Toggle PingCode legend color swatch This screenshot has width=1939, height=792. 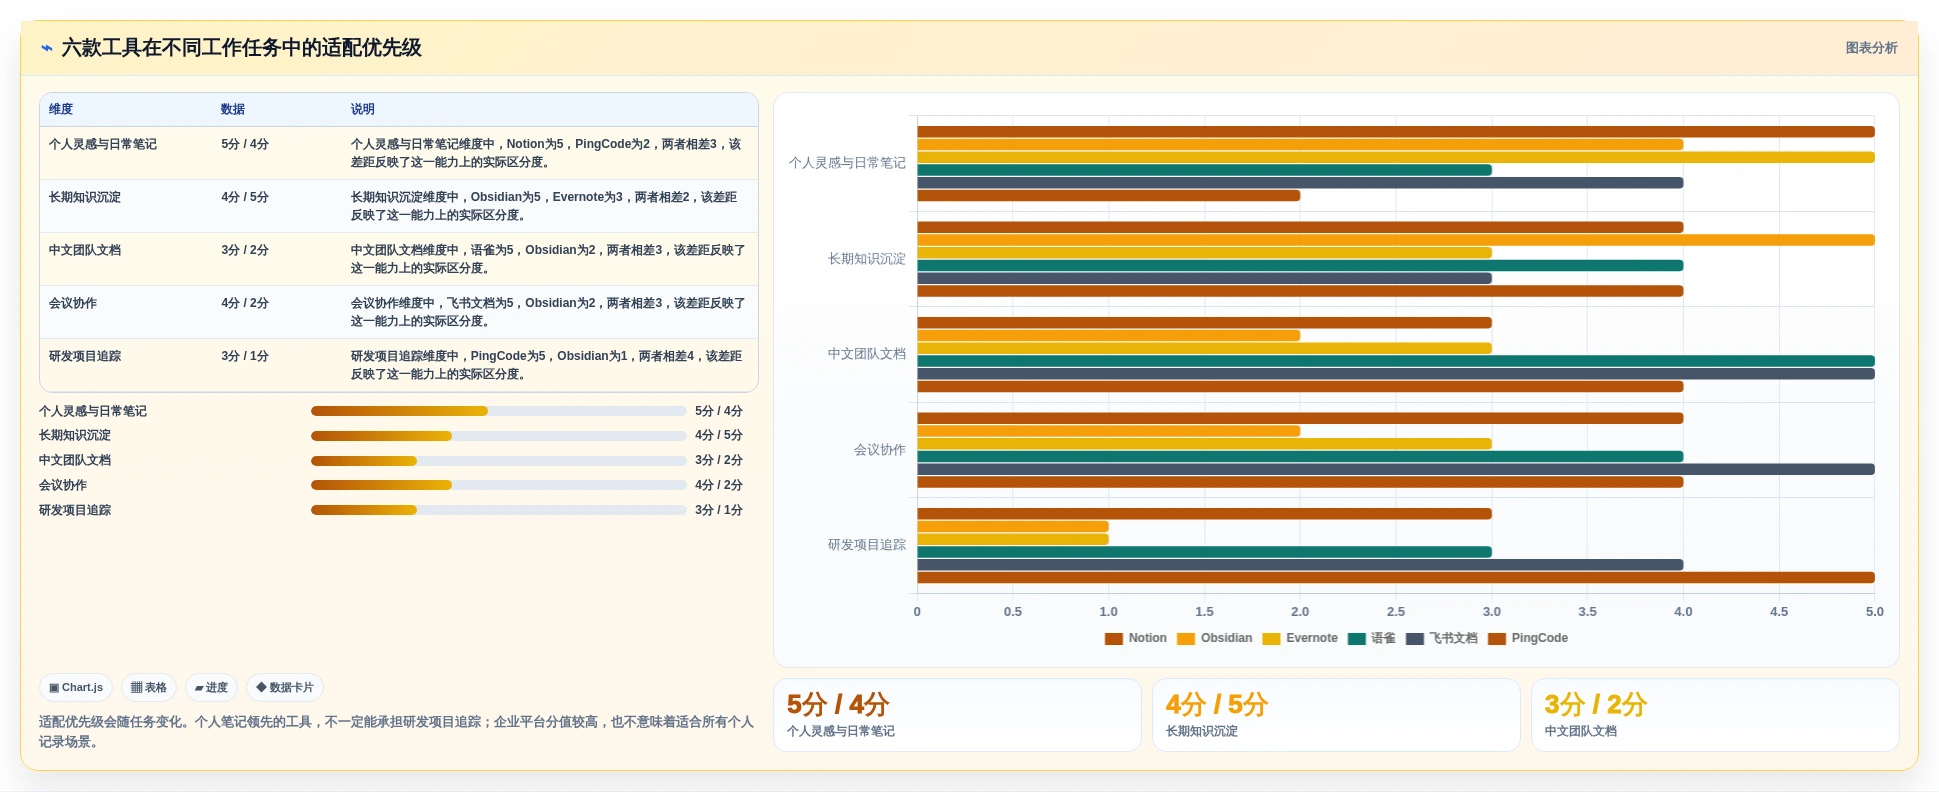pos(1497,639)
